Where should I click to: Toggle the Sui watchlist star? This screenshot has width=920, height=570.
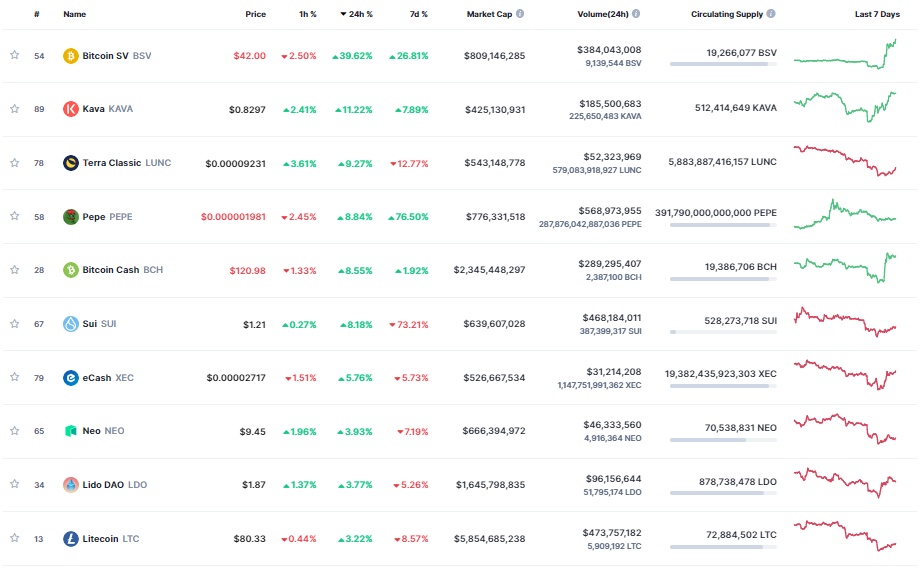coord(15,323)
